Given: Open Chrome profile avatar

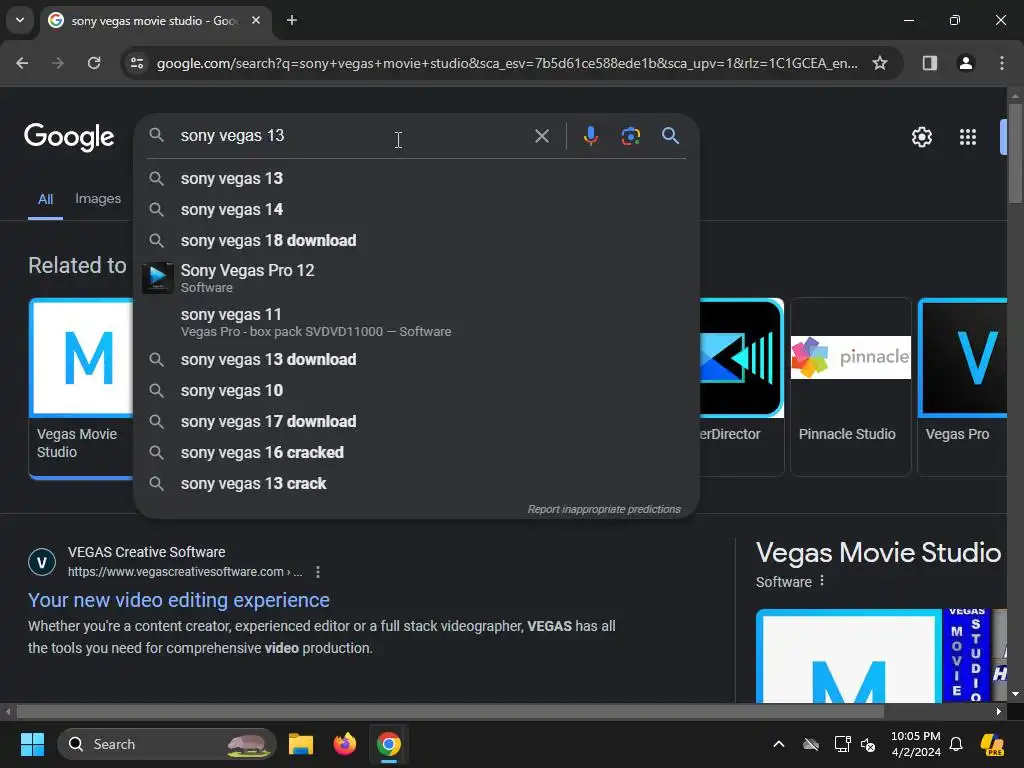Looking at the screenshot, I should (966, 63).
